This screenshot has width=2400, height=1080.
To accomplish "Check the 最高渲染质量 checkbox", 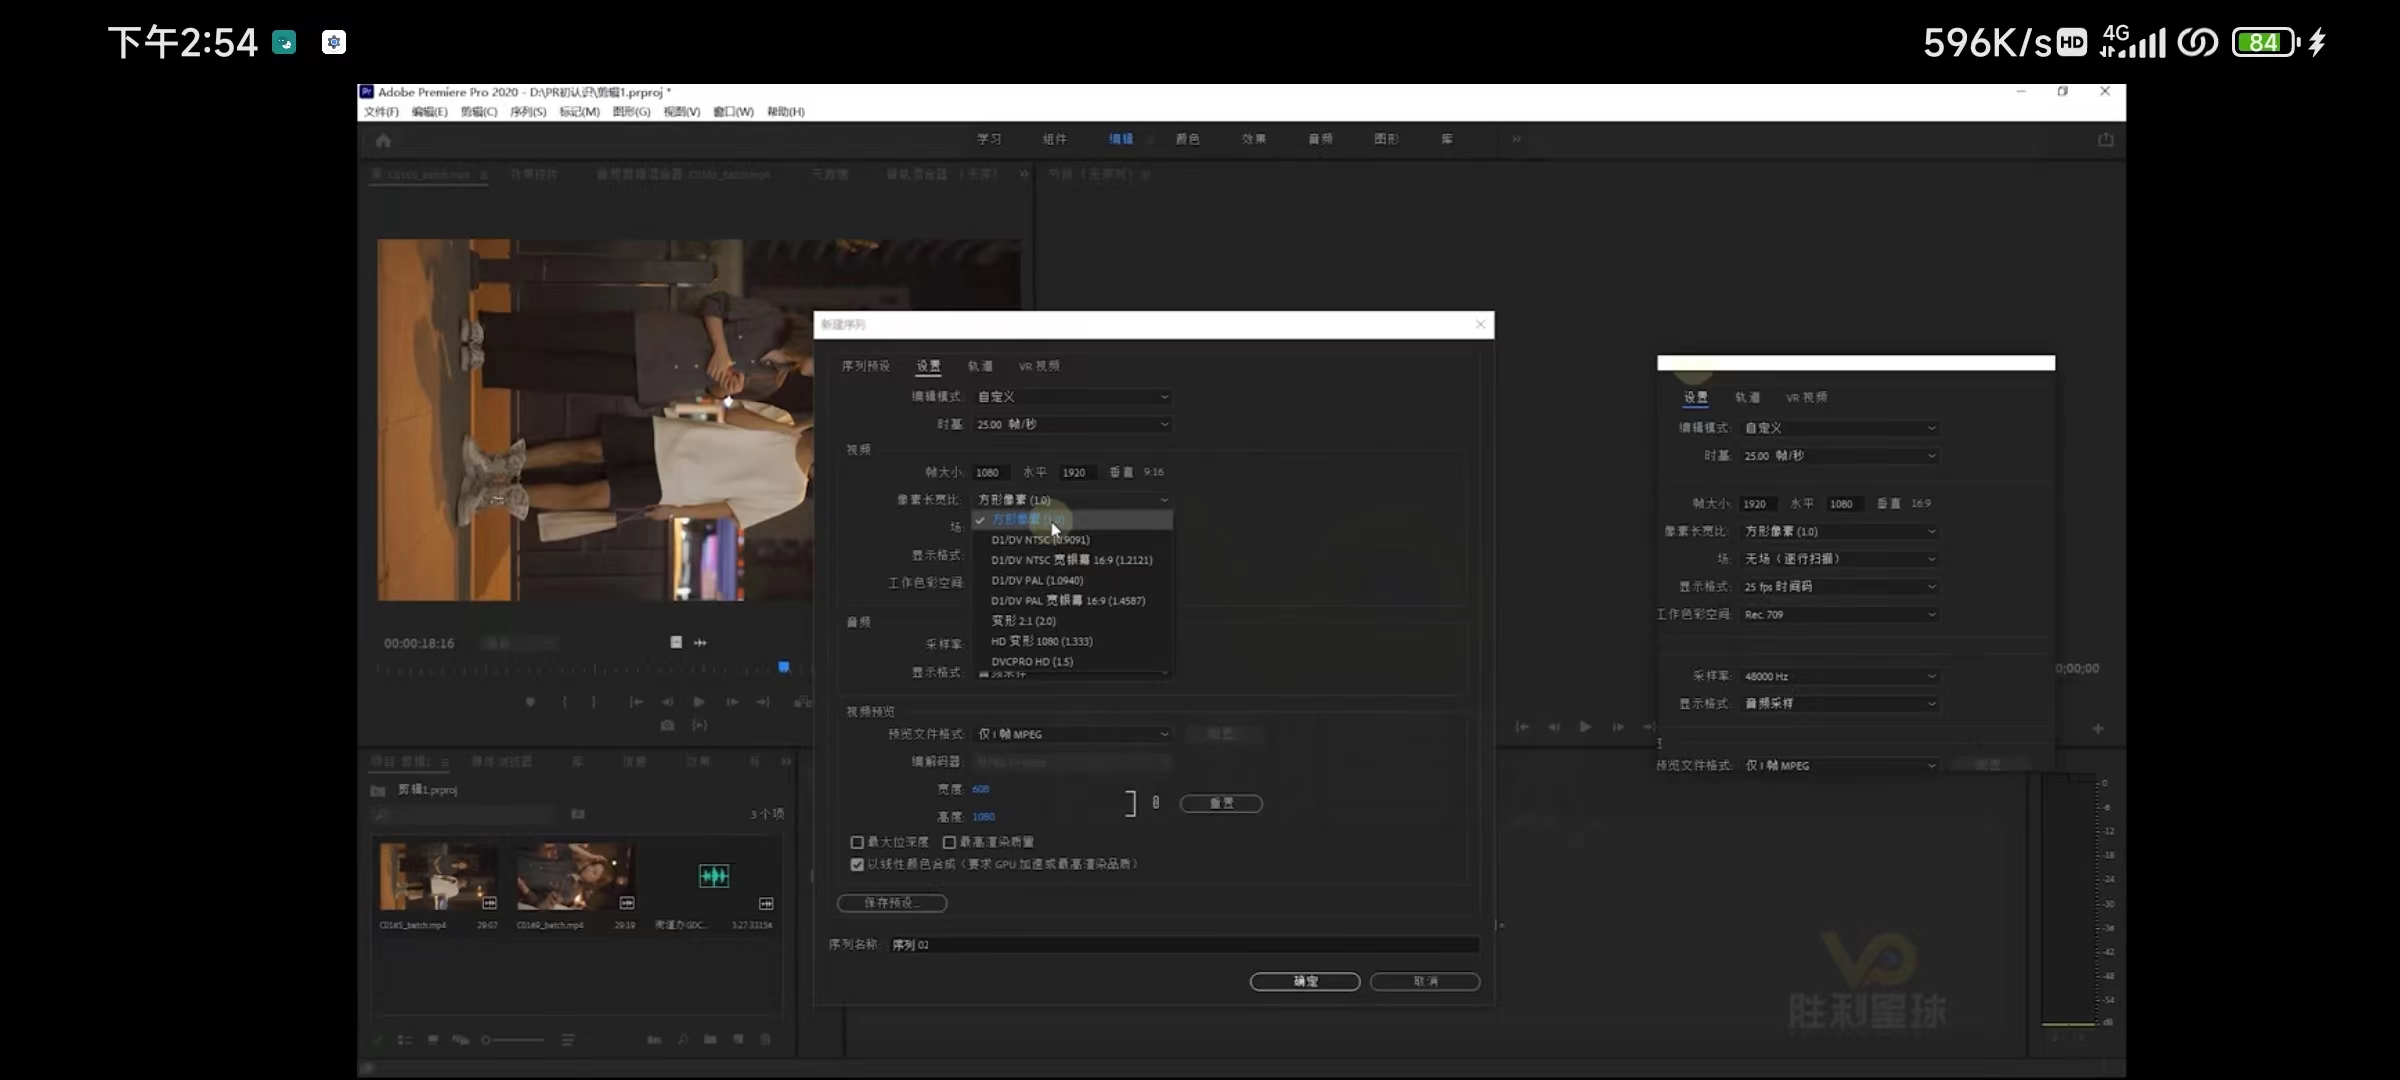I will pos(949,842).
